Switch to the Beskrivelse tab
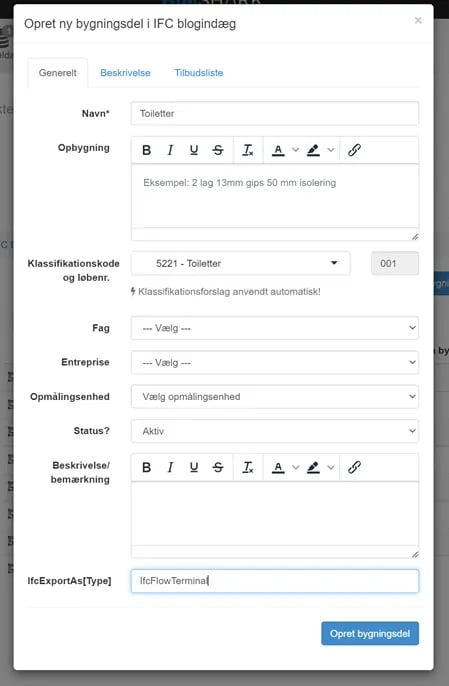 (125, 73)
